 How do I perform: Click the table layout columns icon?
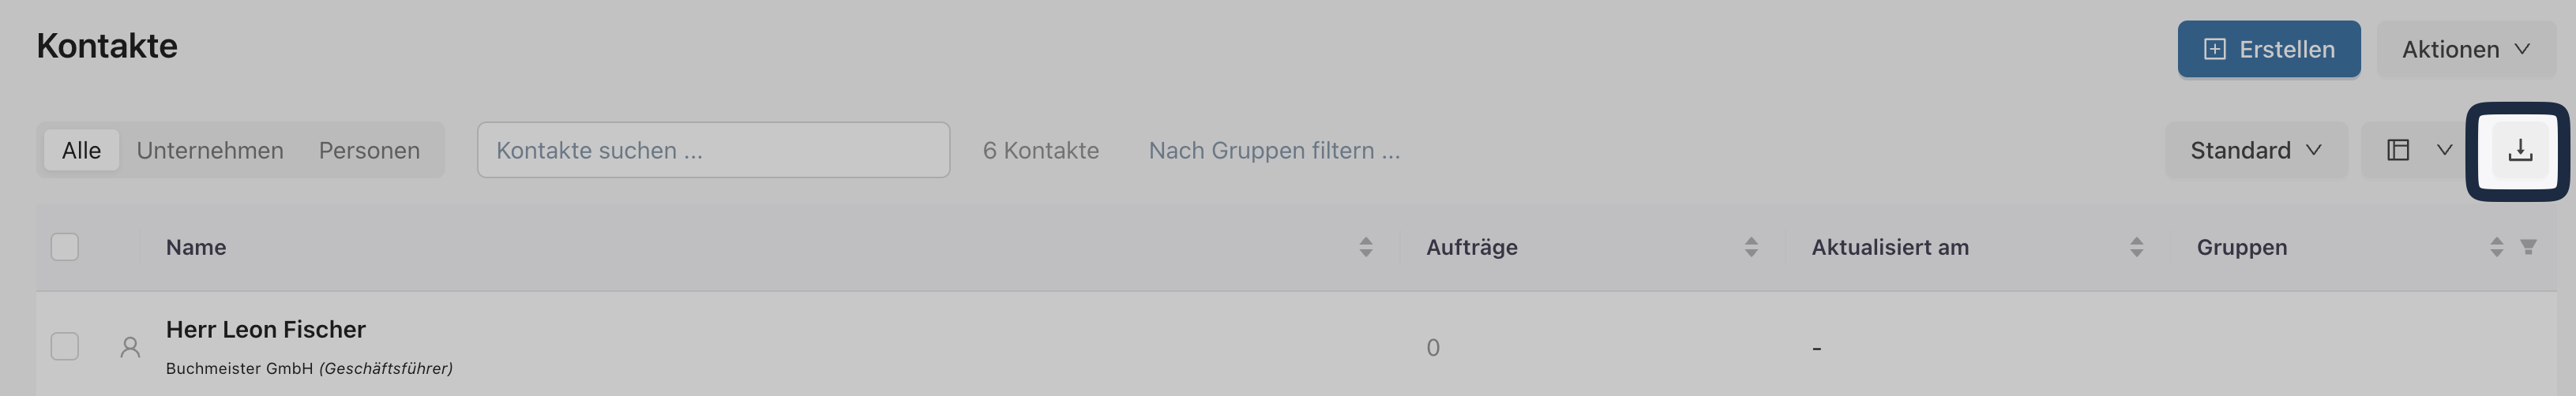(x=2397, y=150)
